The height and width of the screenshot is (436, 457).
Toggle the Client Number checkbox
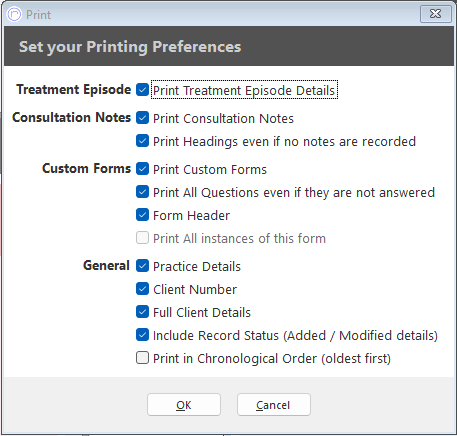pyautogui.click(x=142, y=289)
